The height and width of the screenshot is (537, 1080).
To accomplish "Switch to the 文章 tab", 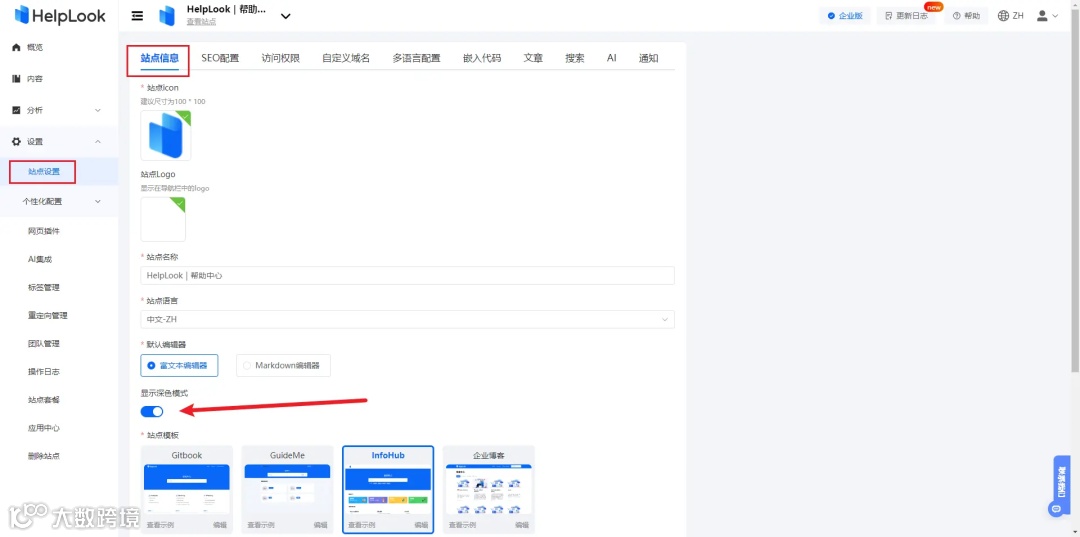I will coord(533,58).
